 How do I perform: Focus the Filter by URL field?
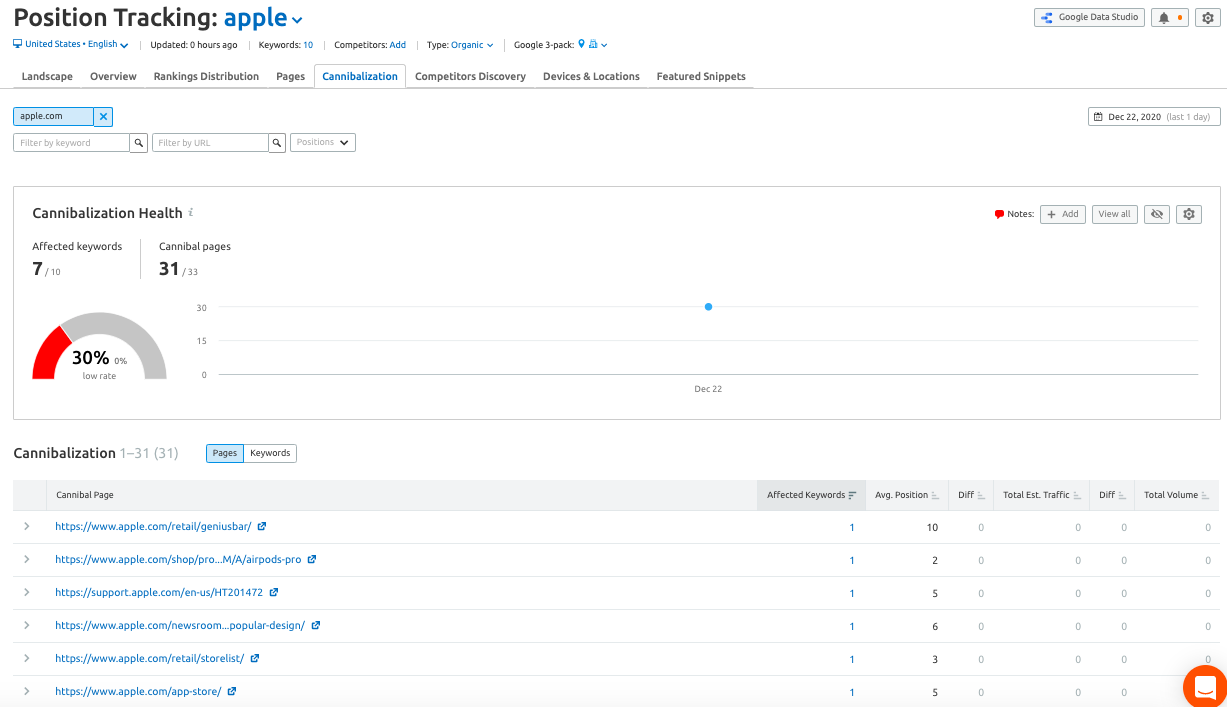[210, 143]
